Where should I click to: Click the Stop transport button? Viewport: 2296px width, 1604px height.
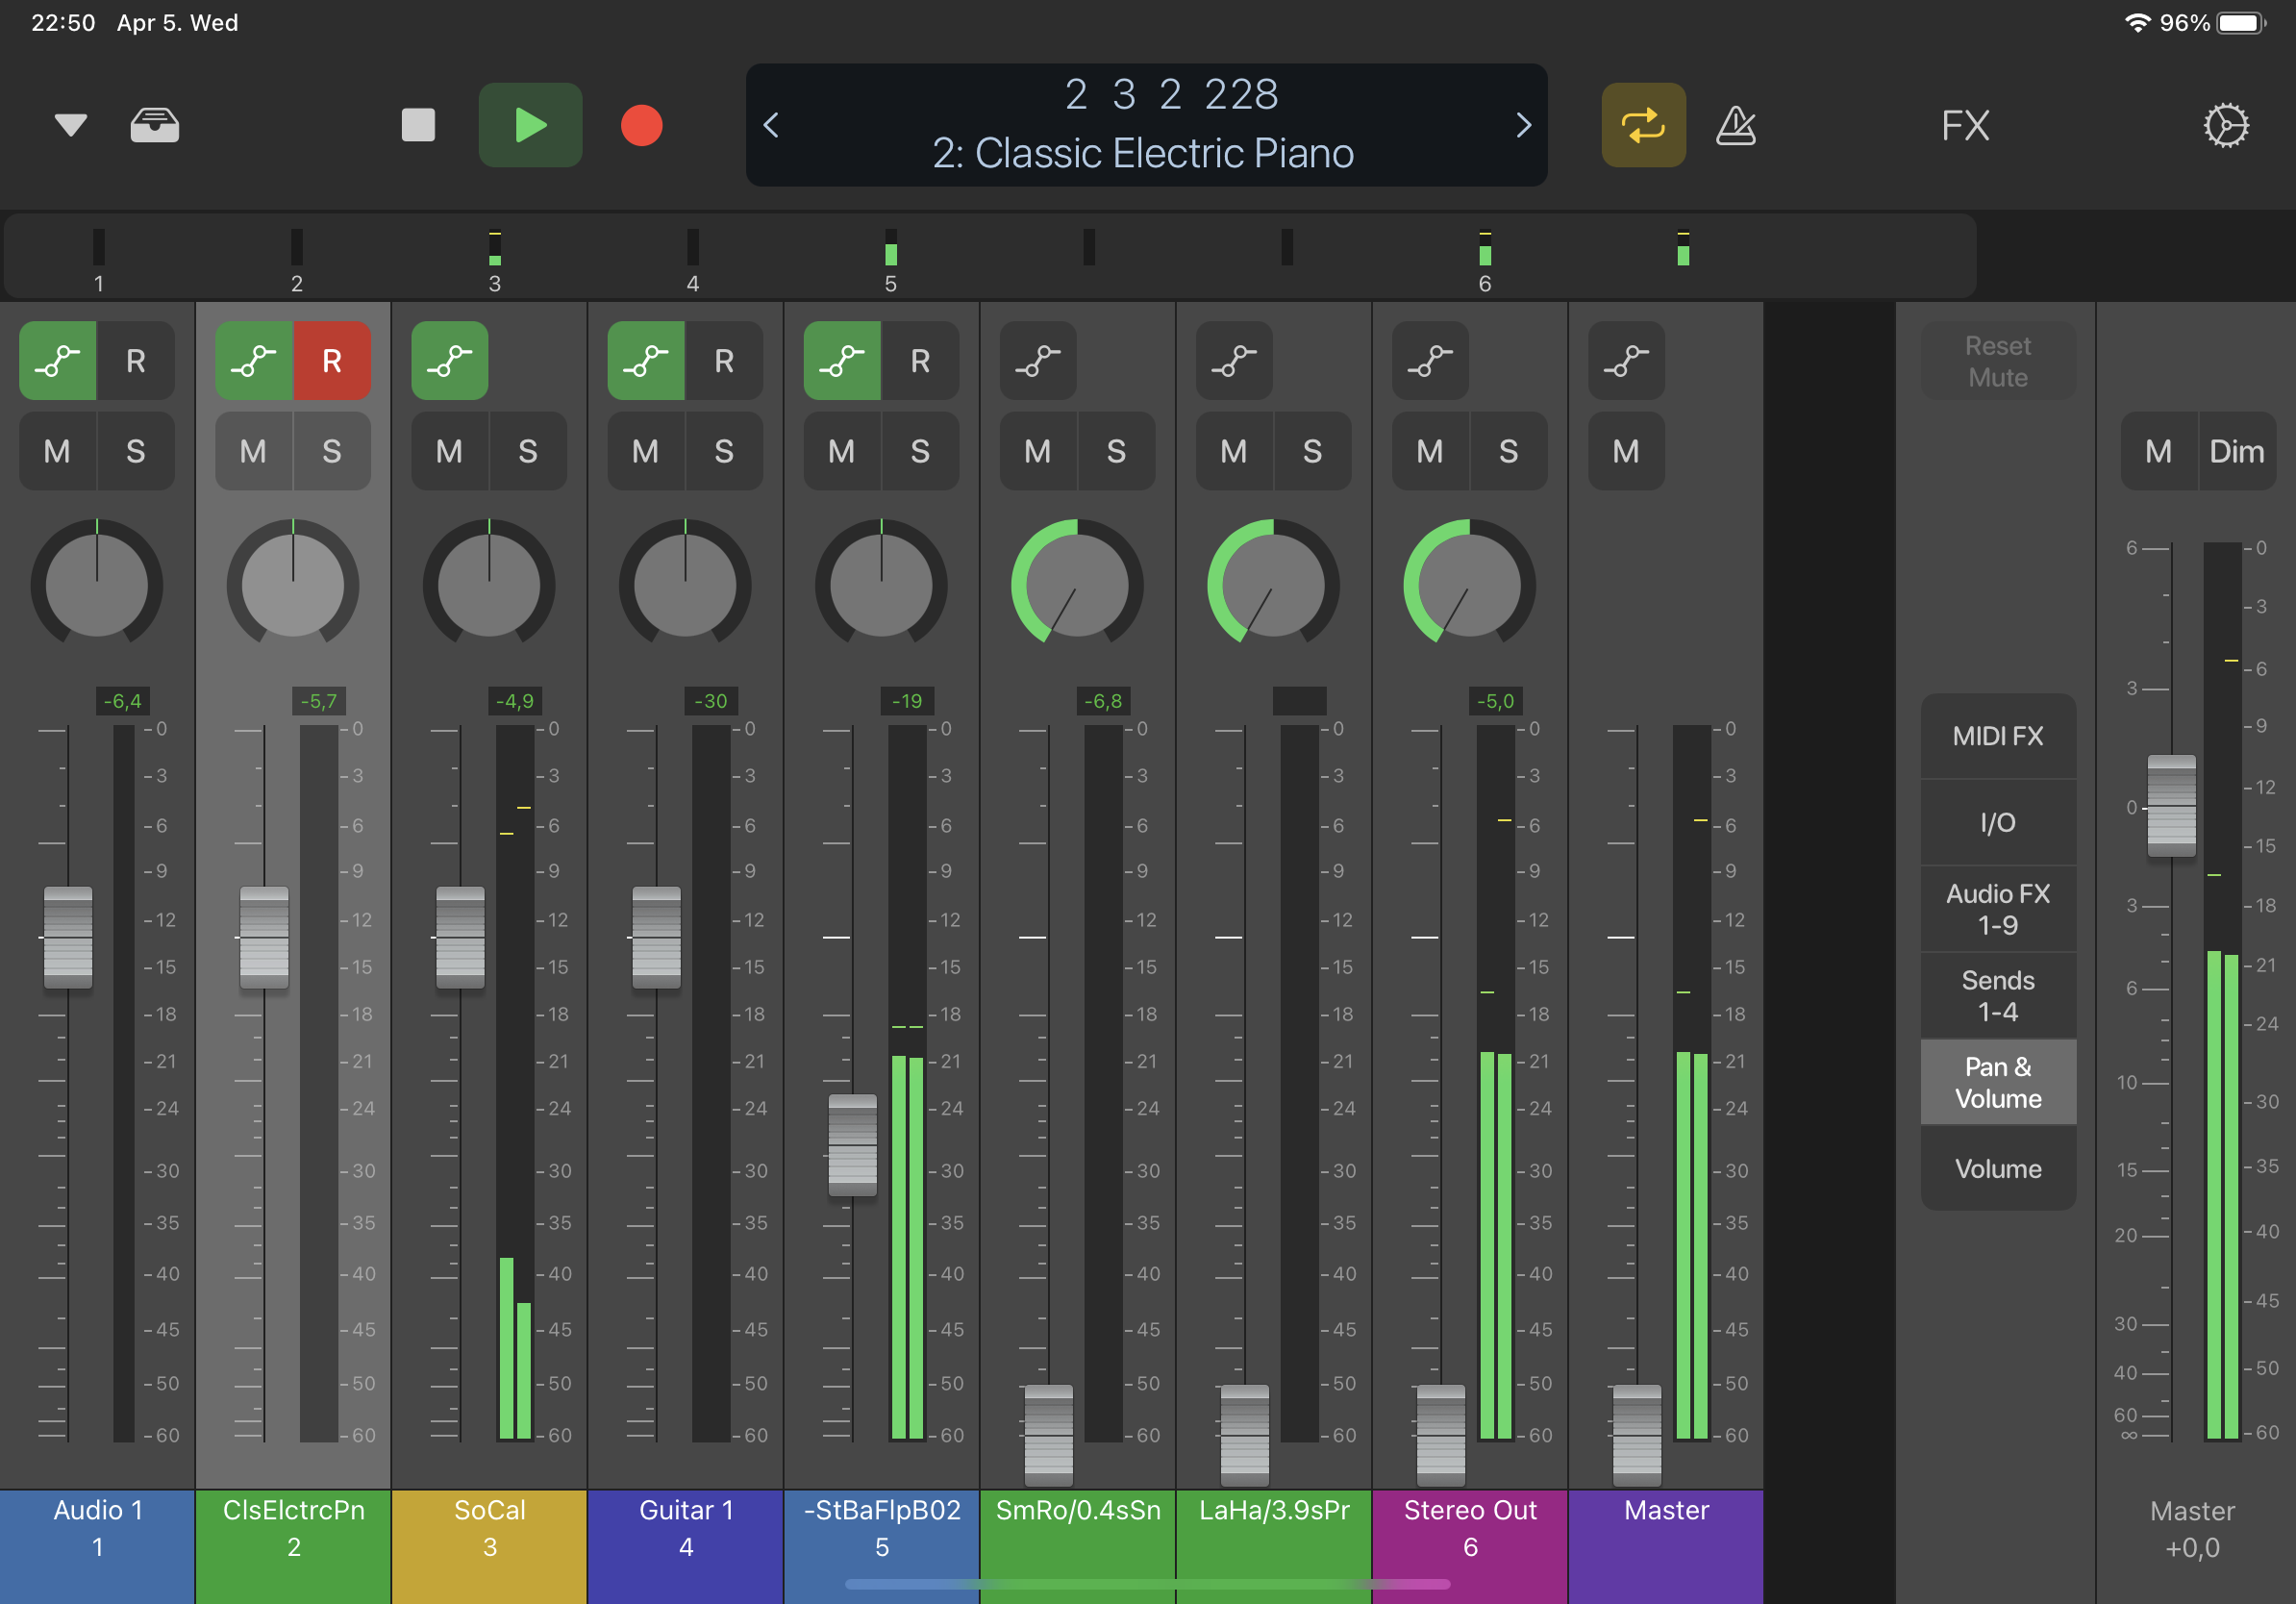point(418,125)
